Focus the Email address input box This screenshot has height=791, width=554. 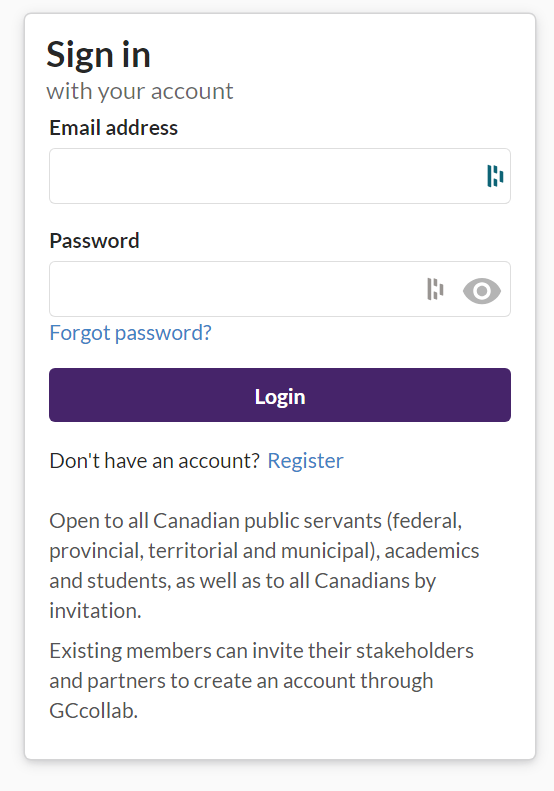coord(280,176)
